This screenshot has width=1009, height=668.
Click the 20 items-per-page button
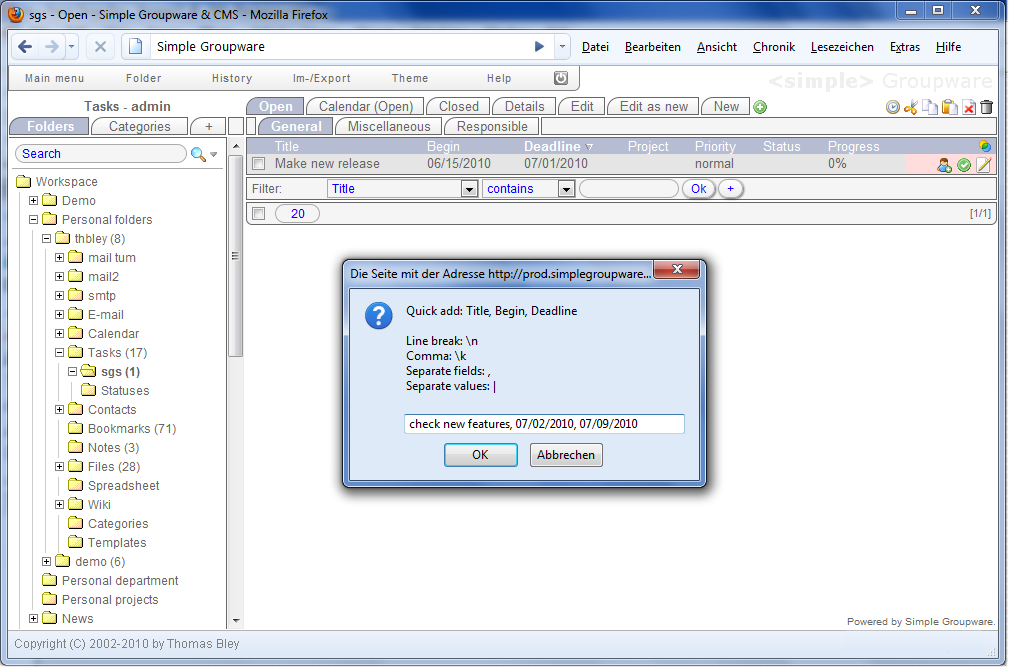coord(297,214)
